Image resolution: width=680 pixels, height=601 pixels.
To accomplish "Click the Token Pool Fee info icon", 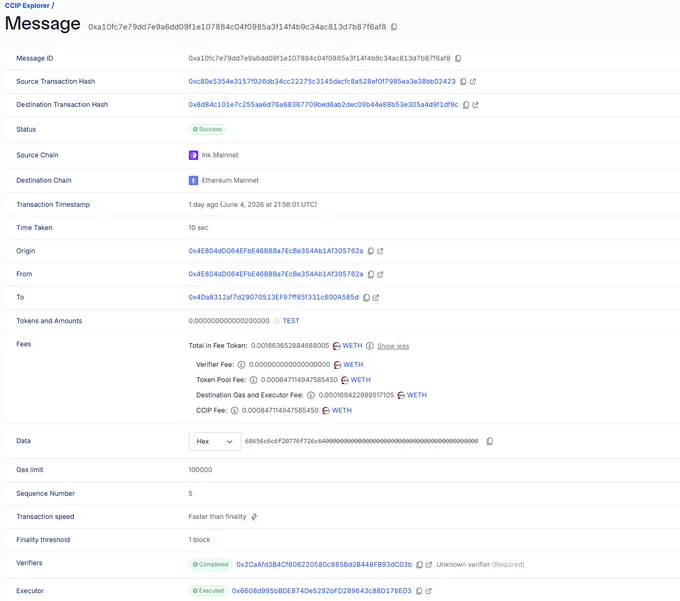I will tap(253, 380).
